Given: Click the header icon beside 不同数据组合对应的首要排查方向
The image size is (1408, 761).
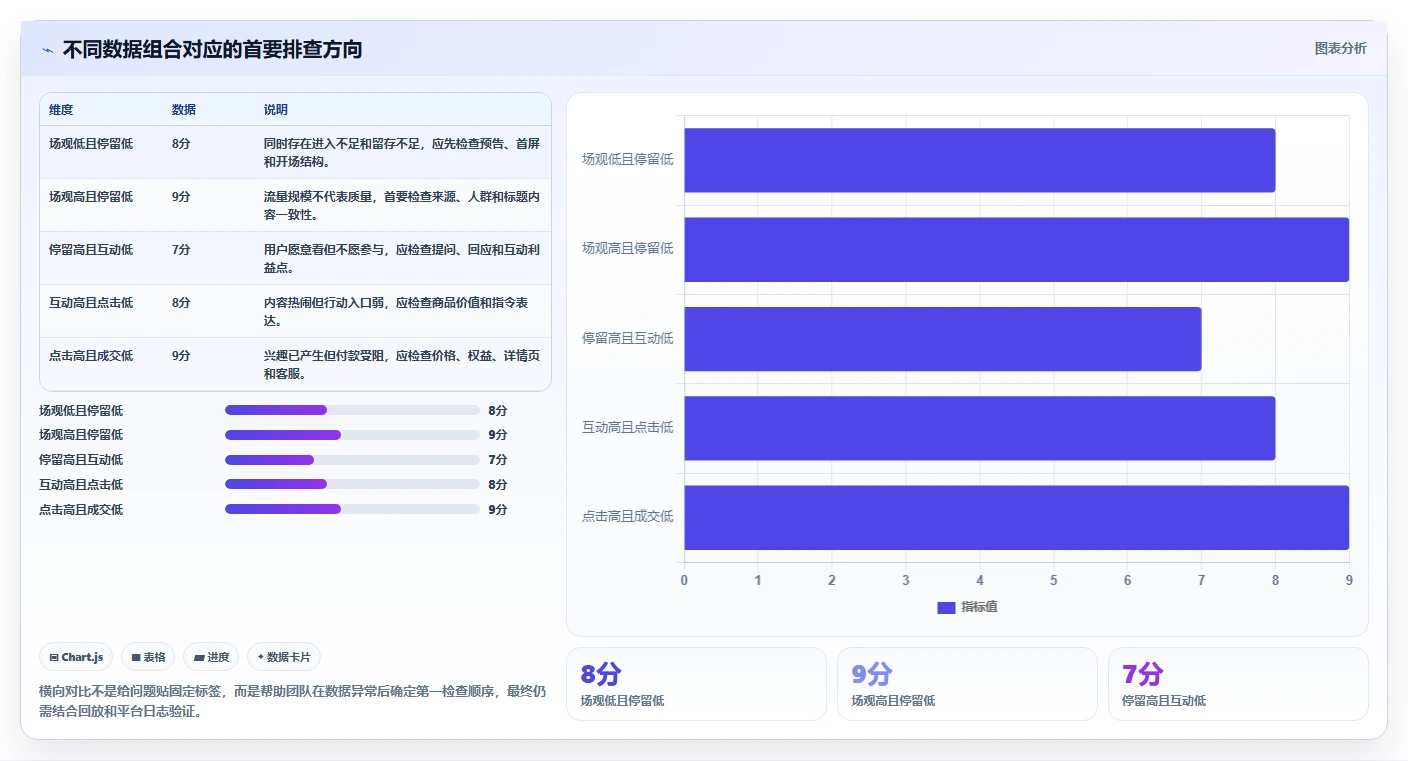Looking at the screenshot, I should point(47,50).
